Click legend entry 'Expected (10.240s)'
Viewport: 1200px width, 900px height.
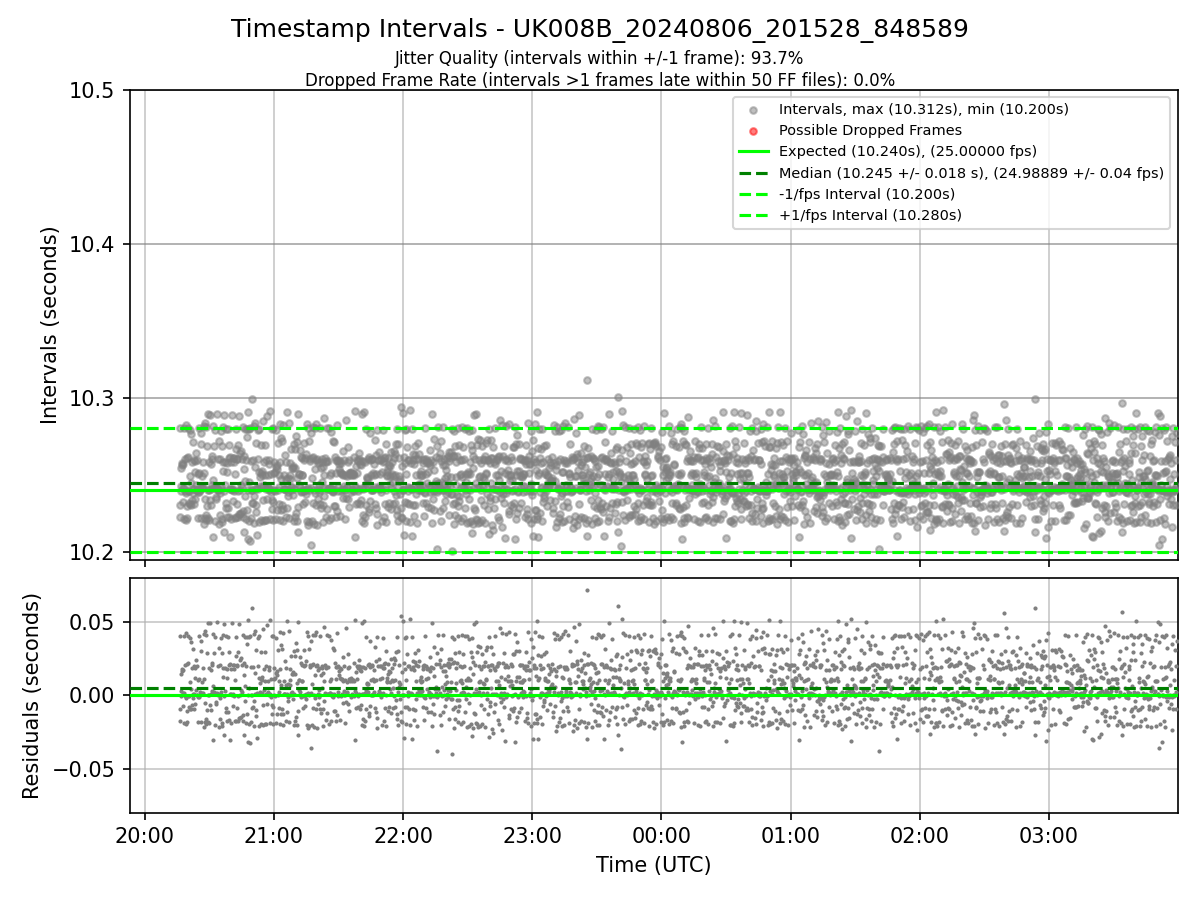click(x=908, y=151)
